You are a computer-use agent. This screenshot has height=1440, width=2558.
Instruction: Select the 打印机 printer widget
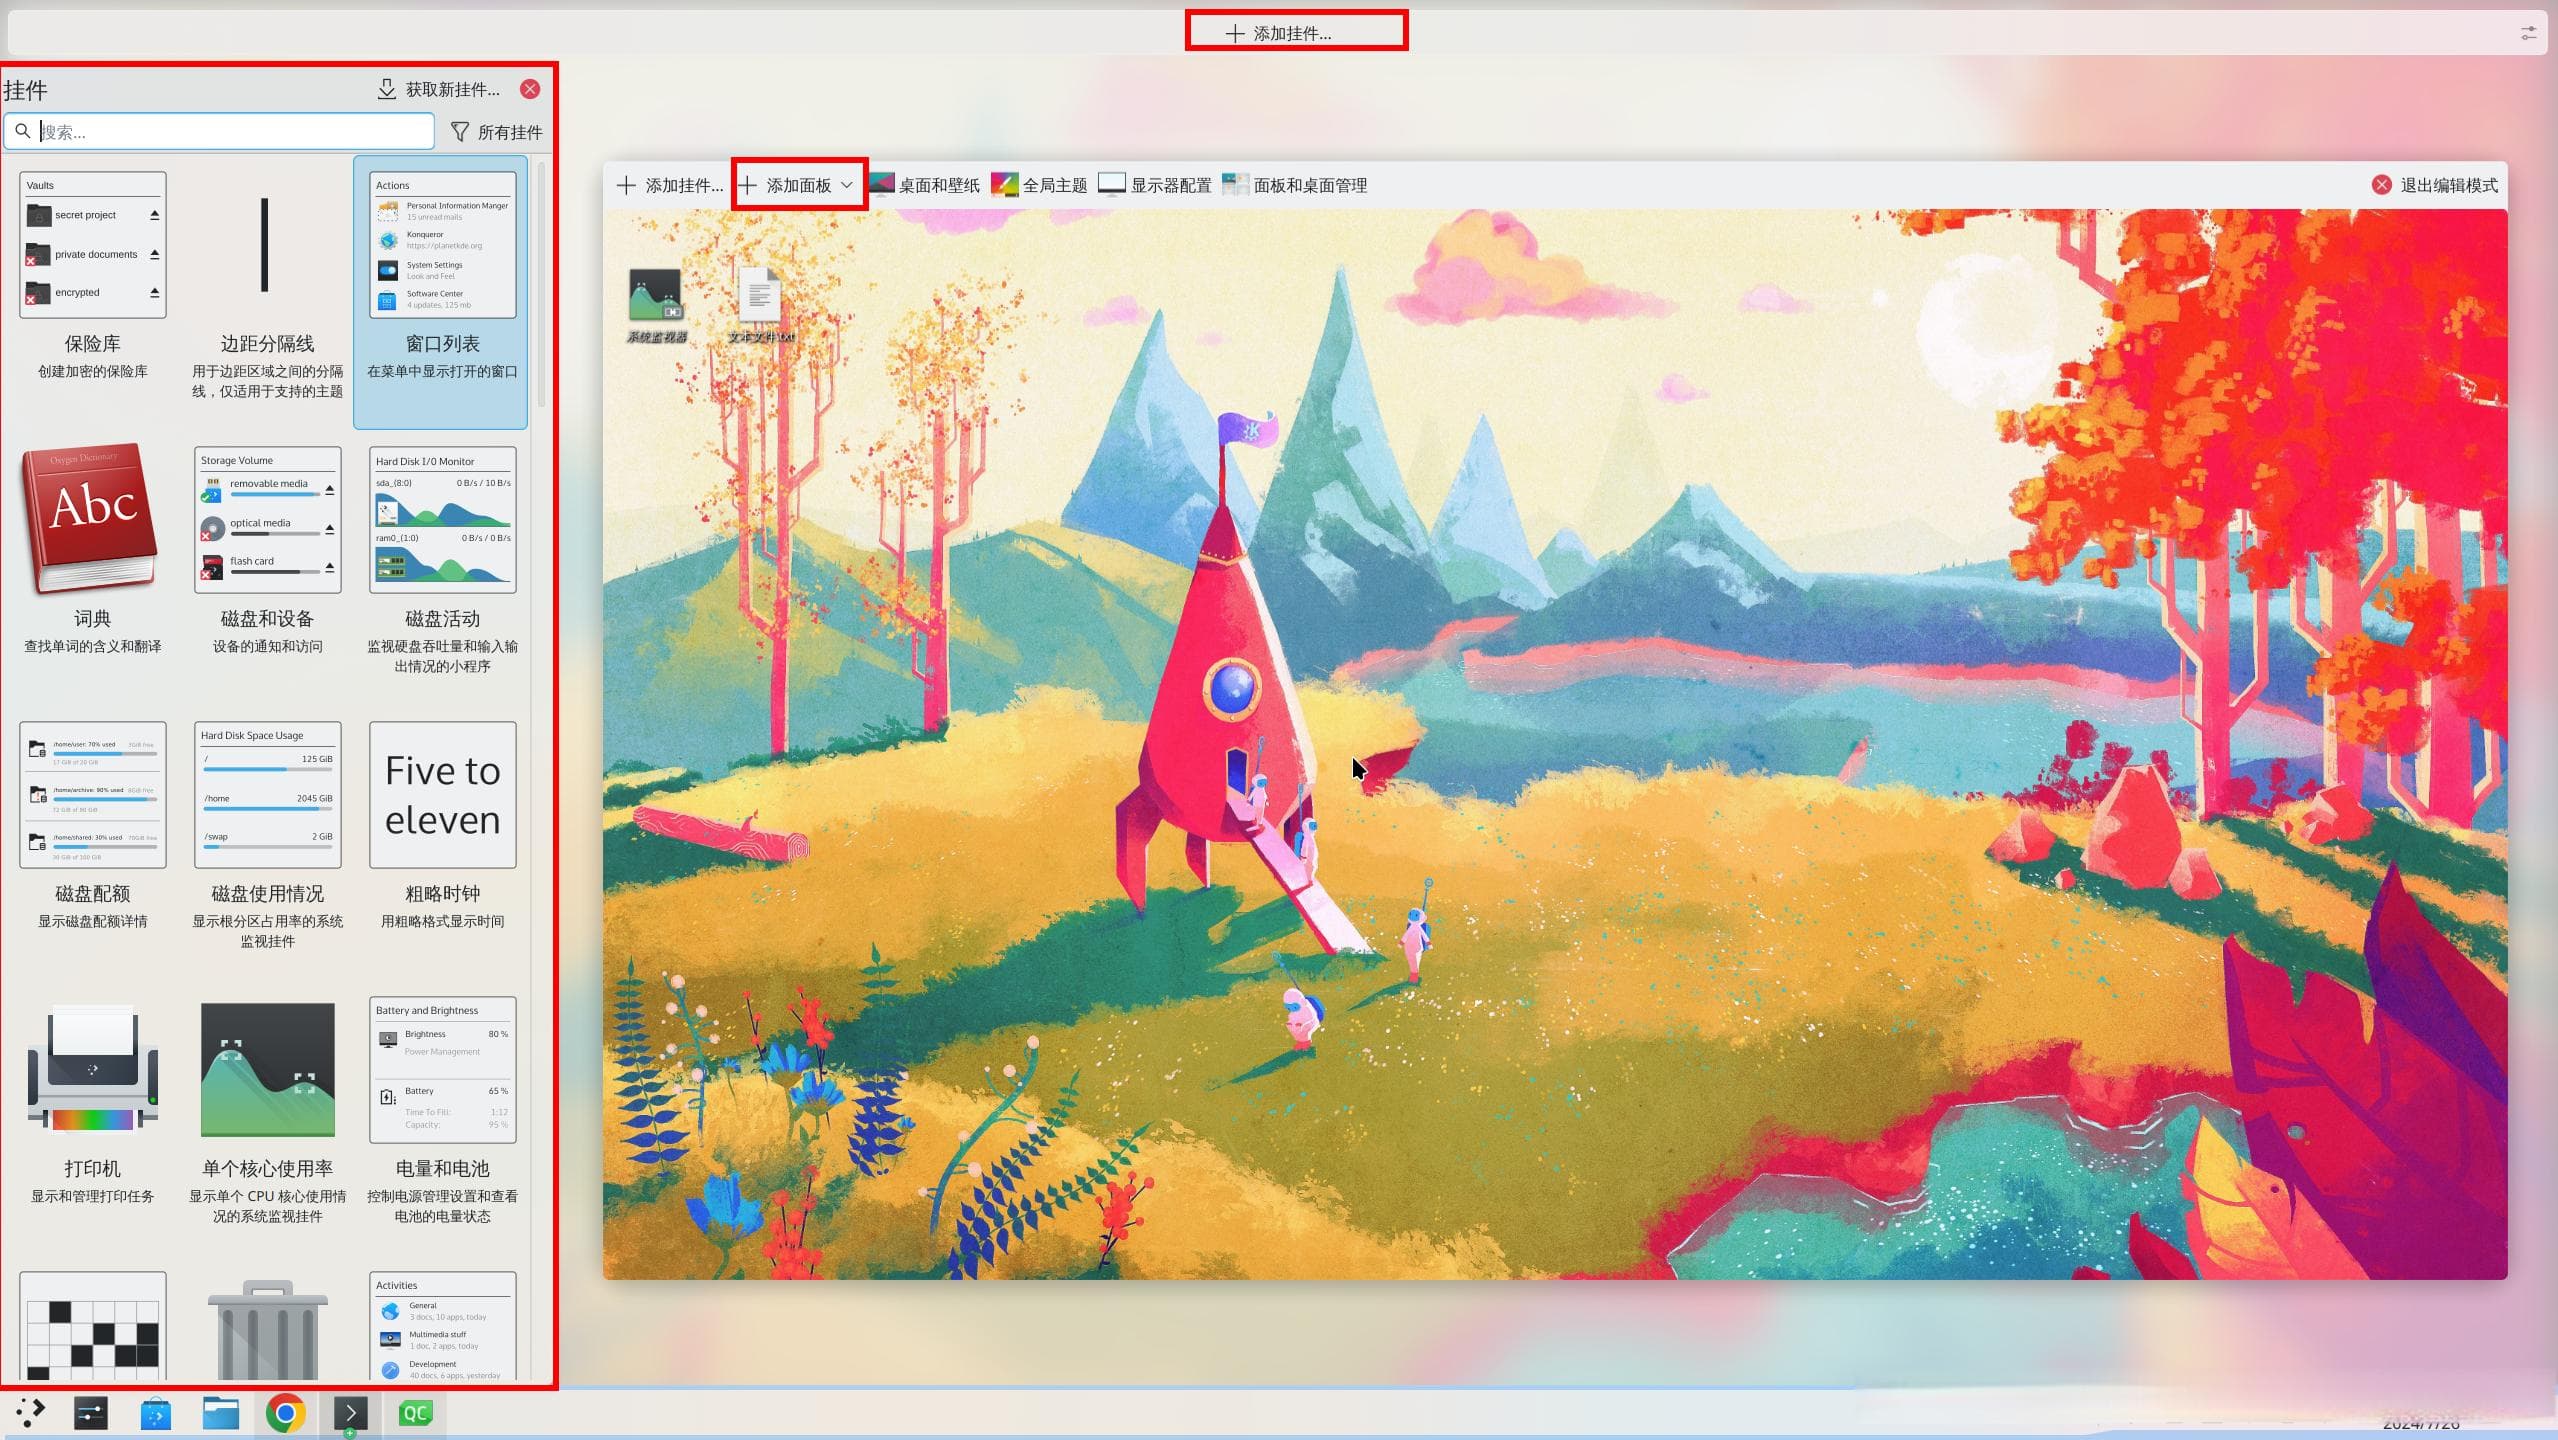pos(92,1115)
